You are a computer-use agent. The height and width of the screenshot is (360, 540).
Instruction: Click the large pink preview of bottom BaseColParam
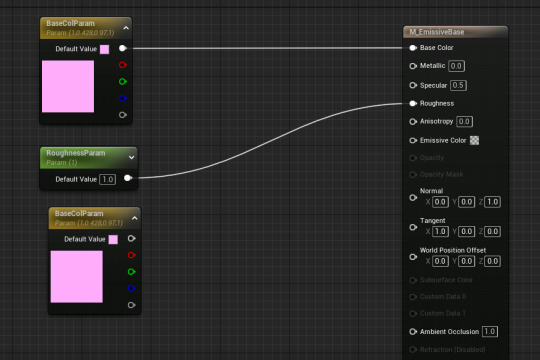76,277
